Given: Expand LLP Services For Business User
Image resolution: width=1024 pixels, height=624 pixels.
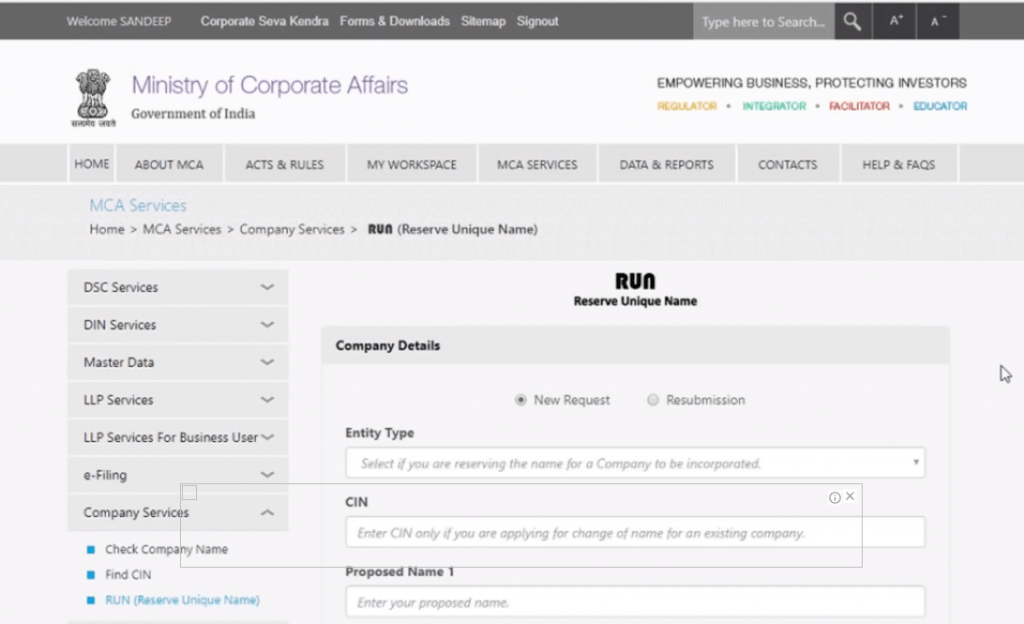Looking at the screenshot, I should [178, 437].
